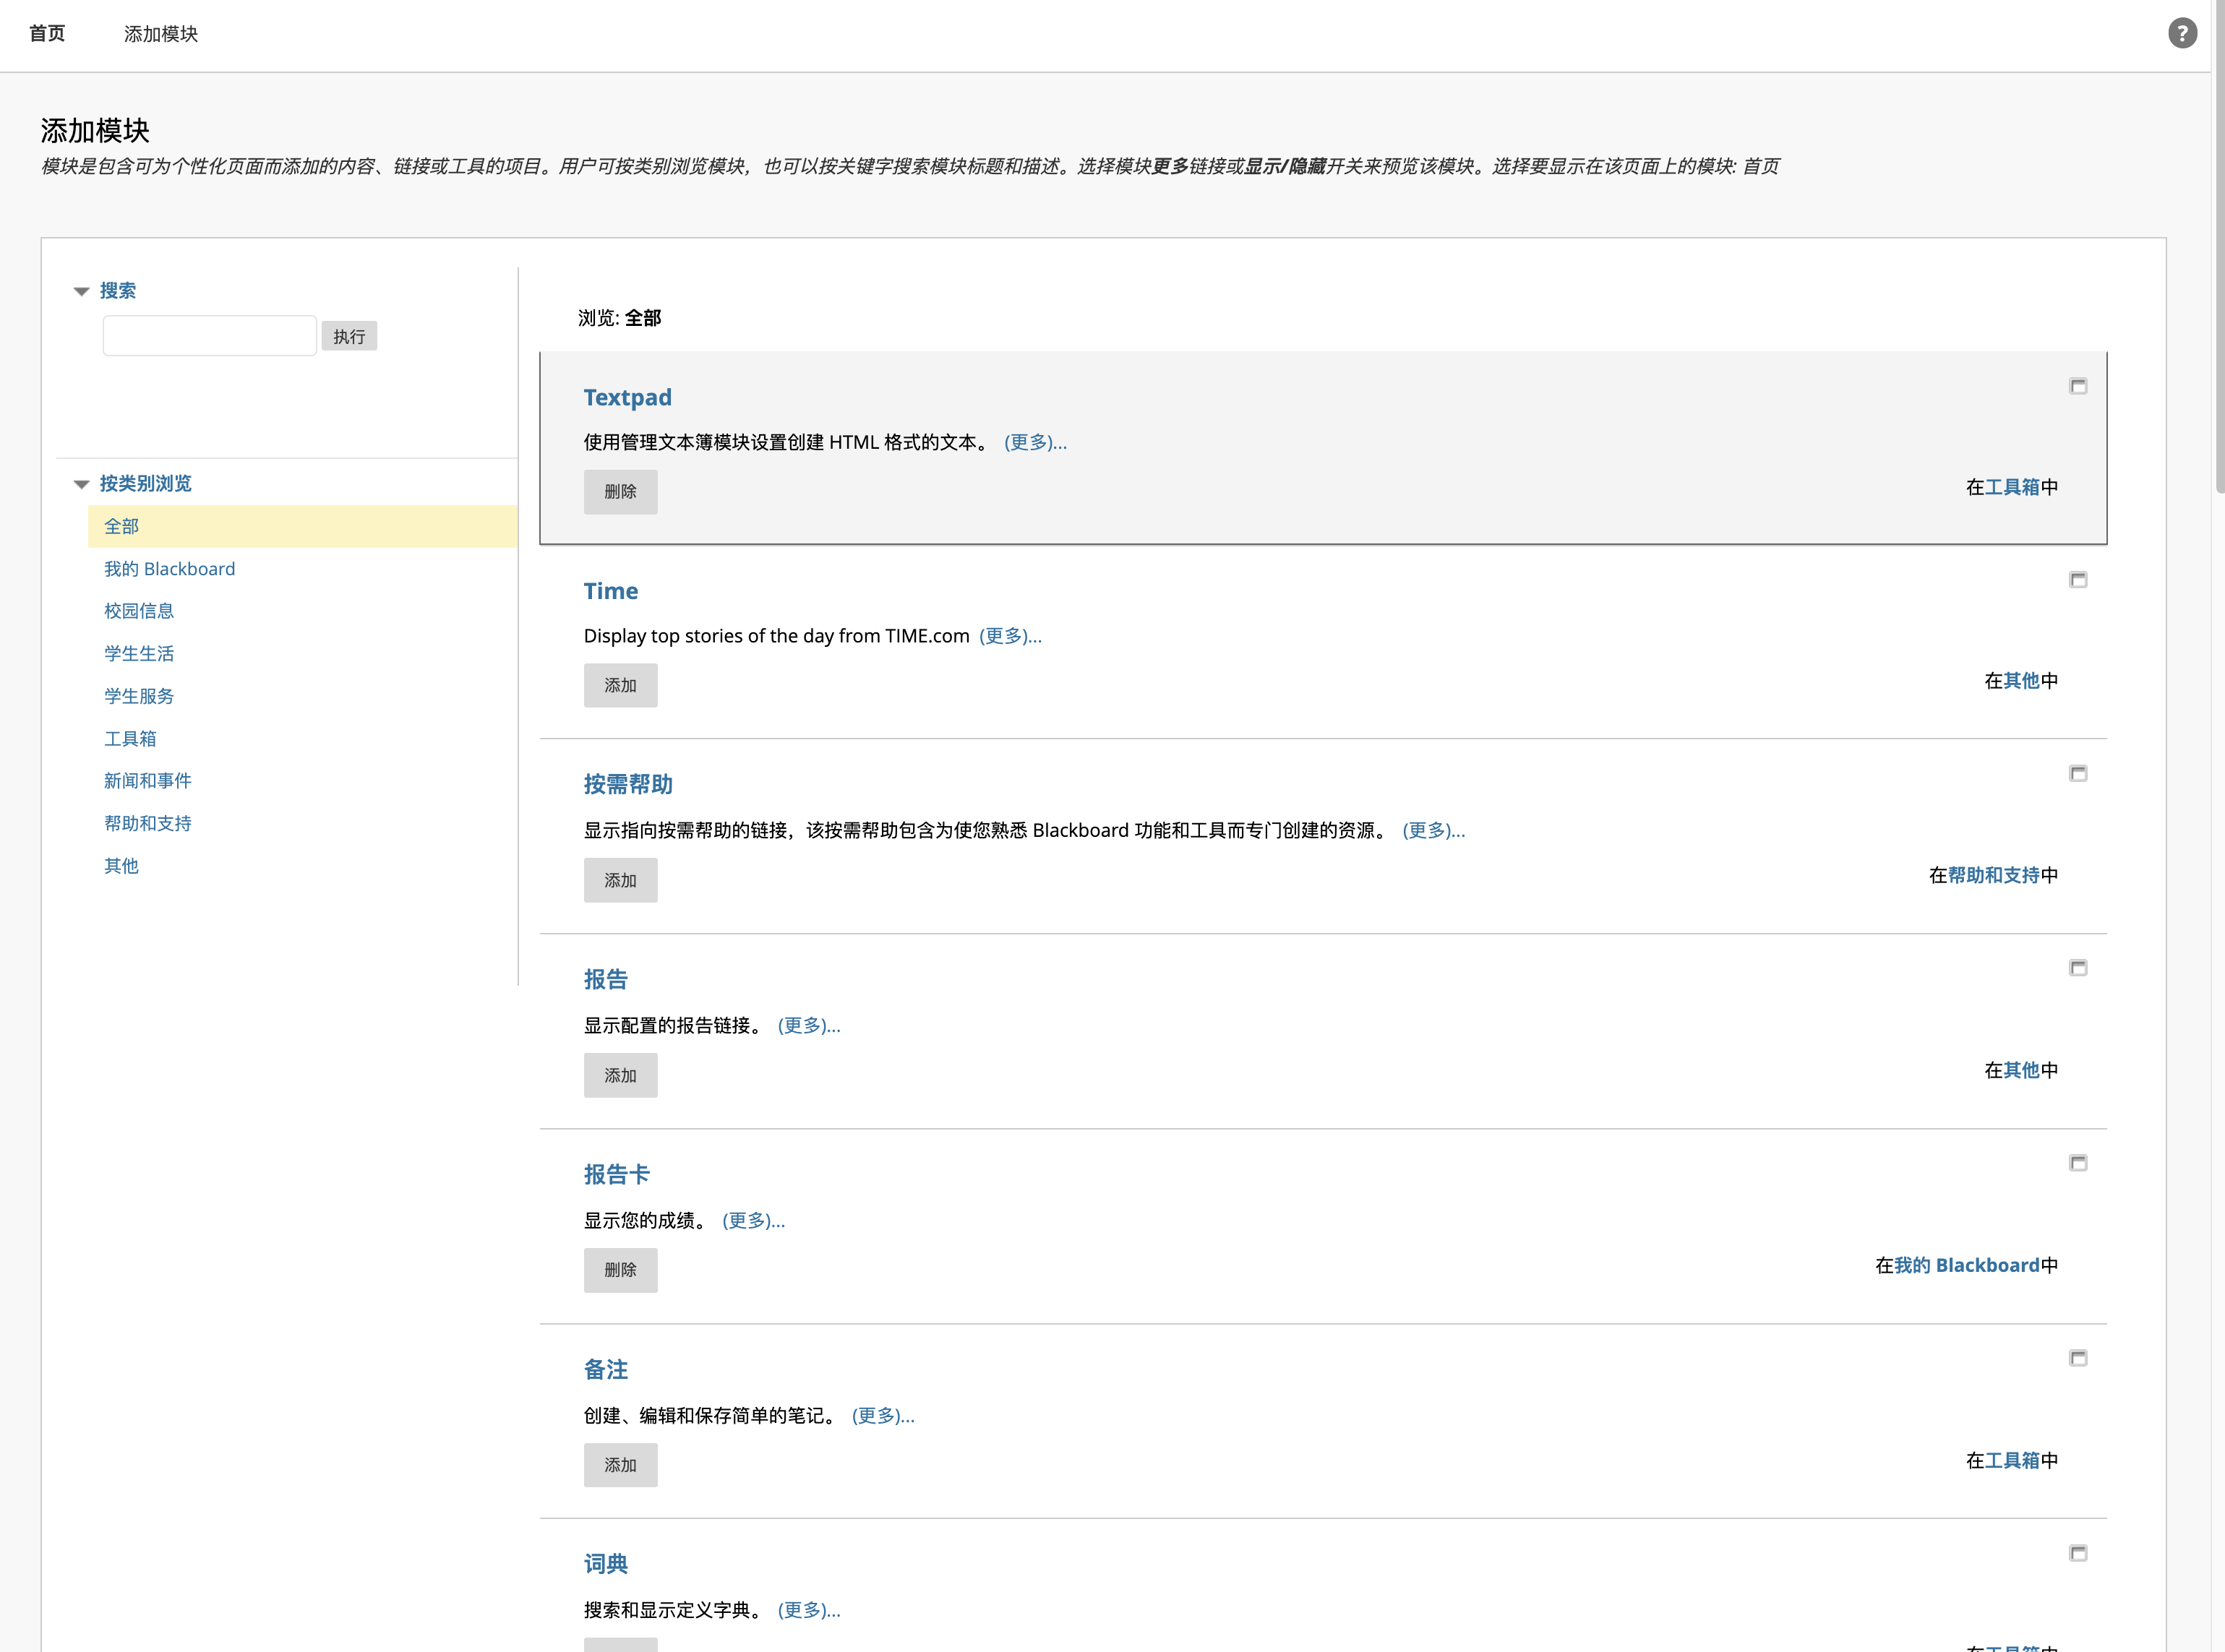Screen dimensions: 2225x1652
Task: Open the (更多) link for Time module
Action: (x=1010, y=635)
